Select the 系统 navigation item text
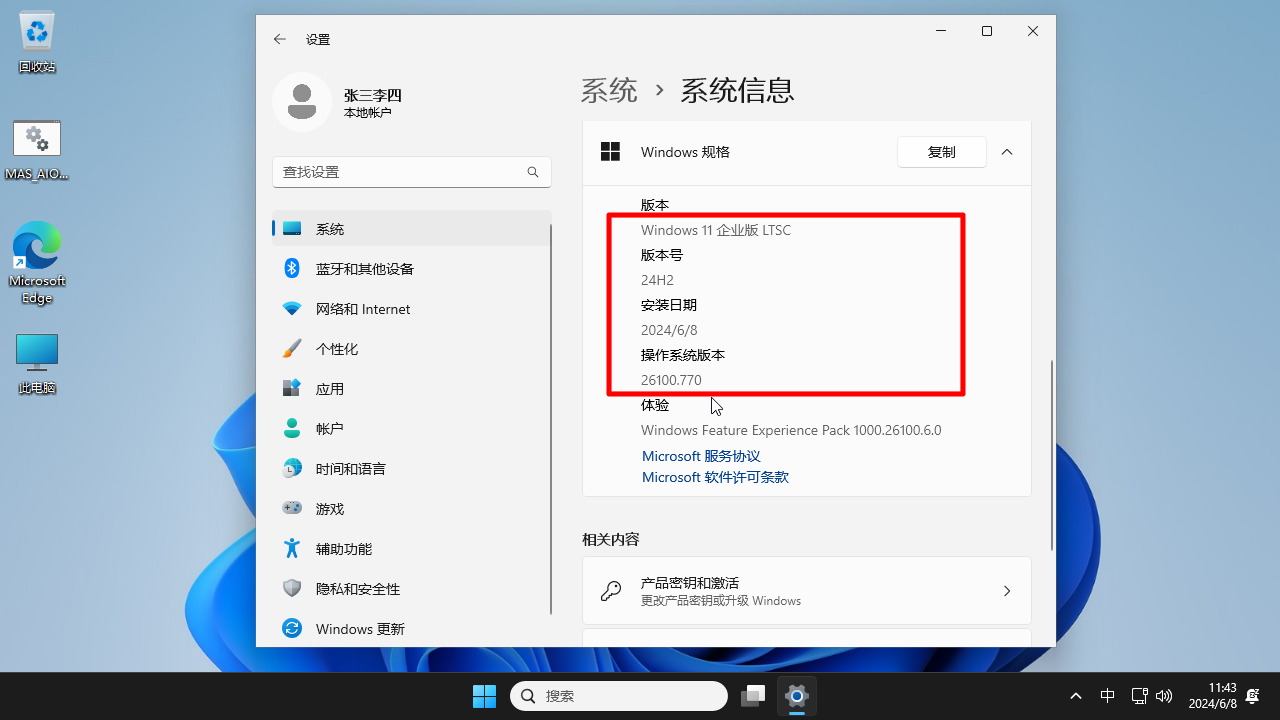Screen dimensions: 1280x720 coord(330,229)
